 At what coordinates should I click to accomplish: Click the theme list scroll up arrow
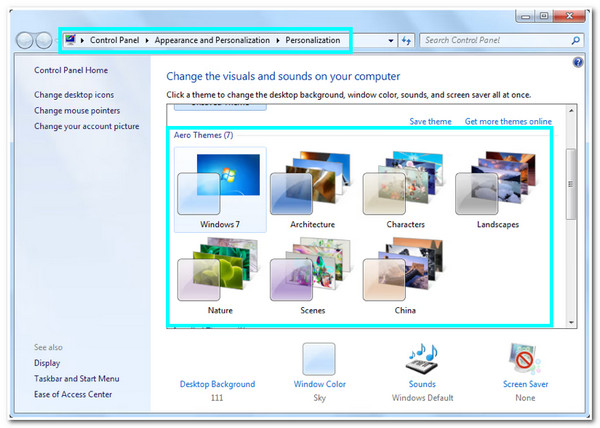571,111
